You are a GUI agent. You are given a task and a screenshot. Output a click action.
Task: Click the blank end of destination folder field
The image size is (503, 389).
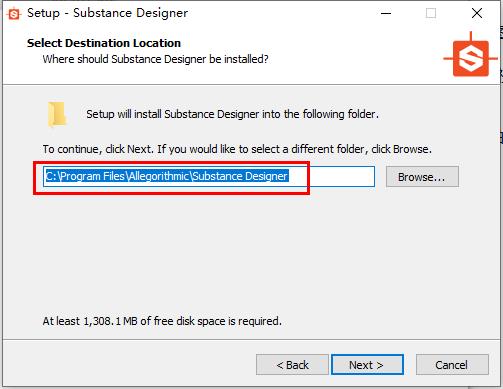(x=331, y=176)
